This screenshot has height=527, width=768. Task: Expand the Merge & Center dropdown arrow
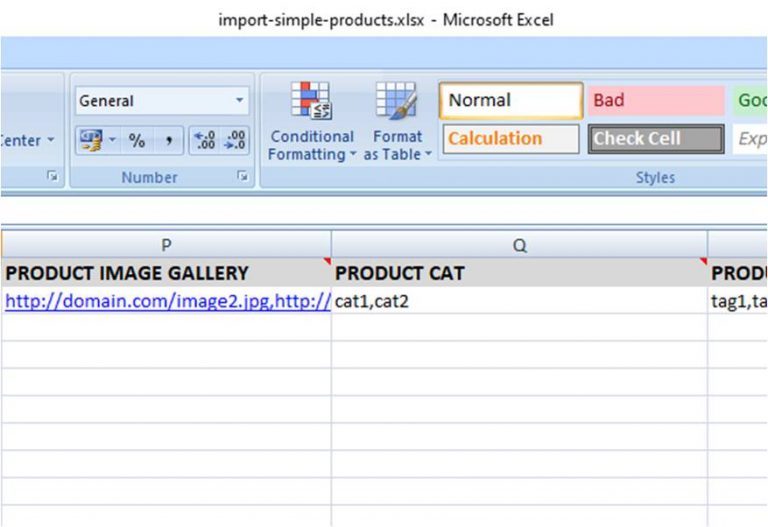pyautogui.click(x=51, y=140)
